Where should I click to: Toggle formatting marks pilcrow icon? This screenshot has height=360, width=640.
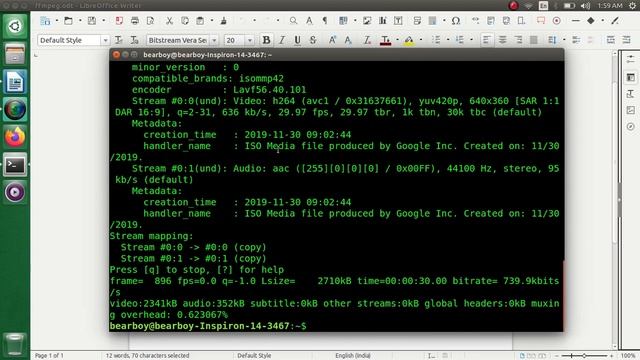(x=325, y=21)
